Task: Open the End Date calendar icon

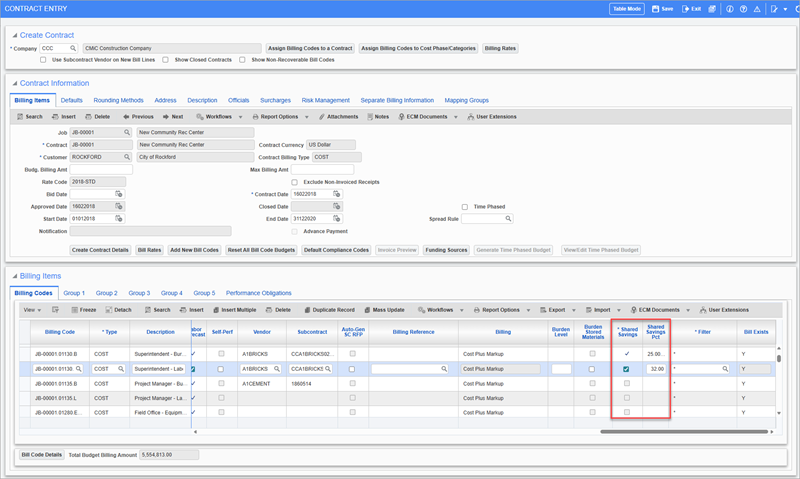Action: tap(337, 218)
